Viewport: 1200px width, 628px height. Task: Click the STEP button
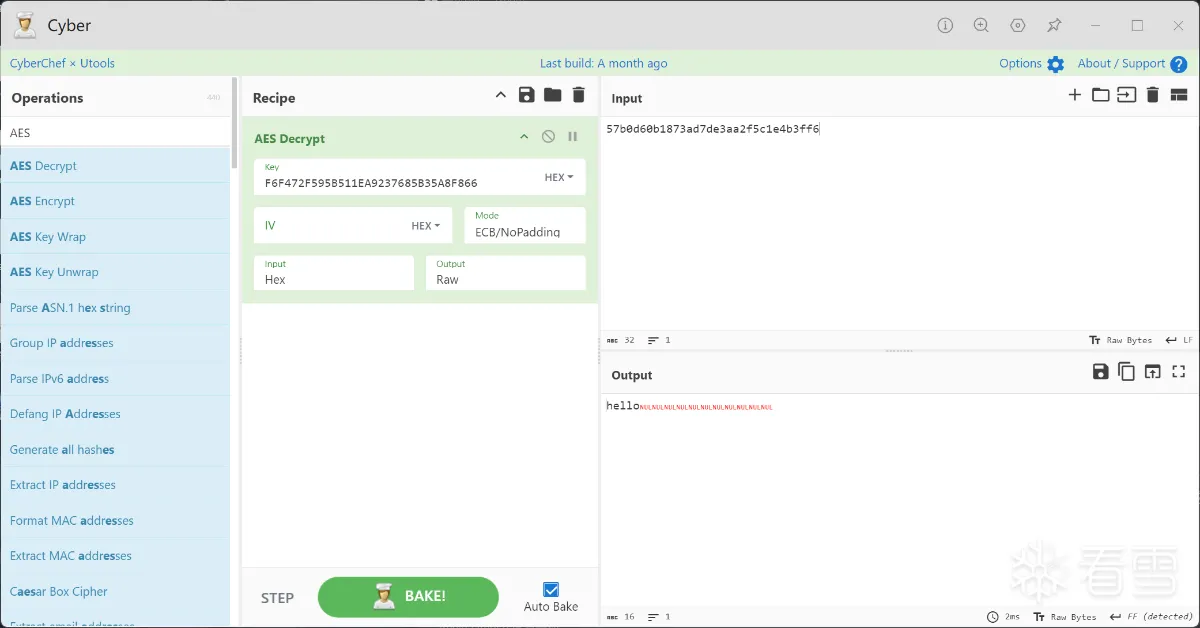(277, 598)
